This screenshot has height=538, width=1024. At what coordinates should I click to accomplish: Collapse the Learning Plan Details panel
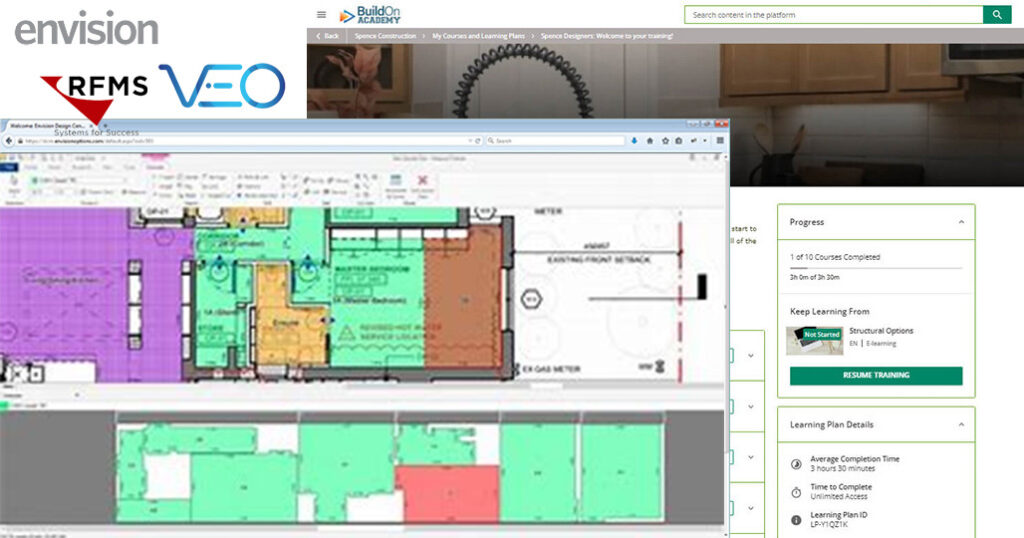[x=961, y=425]
